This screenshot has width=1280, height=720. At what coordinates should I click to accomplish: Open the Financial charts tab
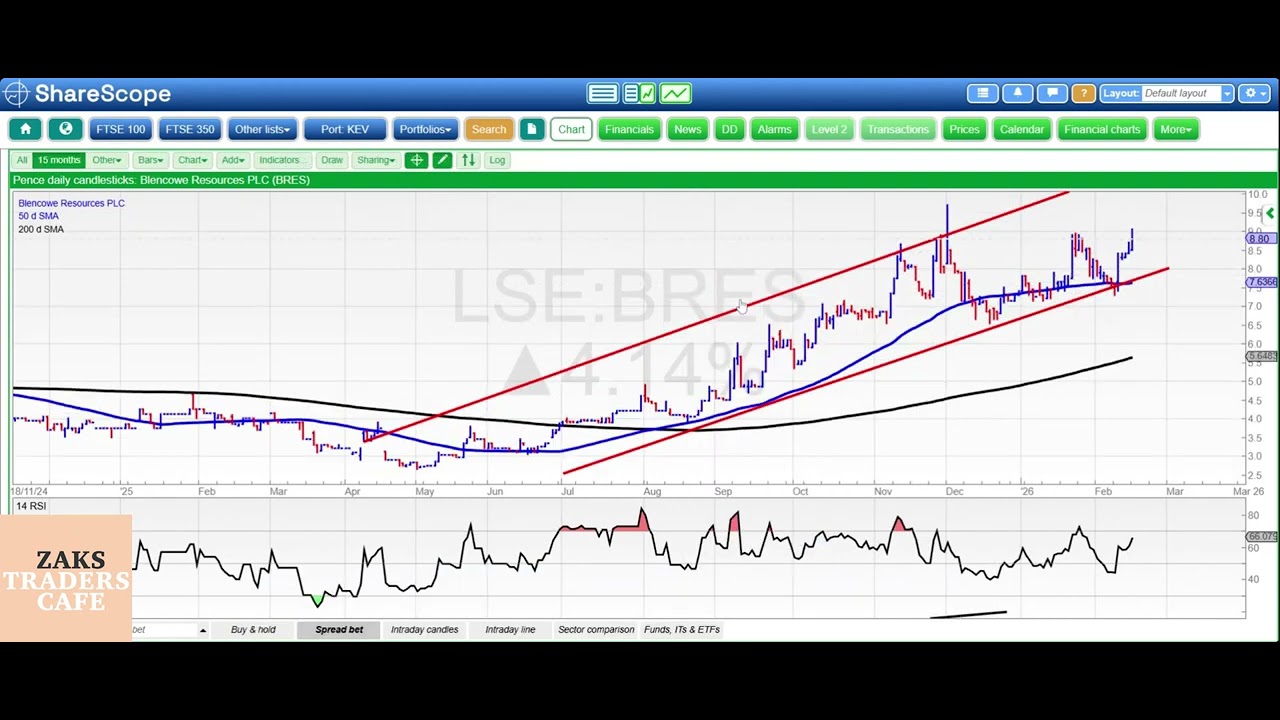(1102, 129)
